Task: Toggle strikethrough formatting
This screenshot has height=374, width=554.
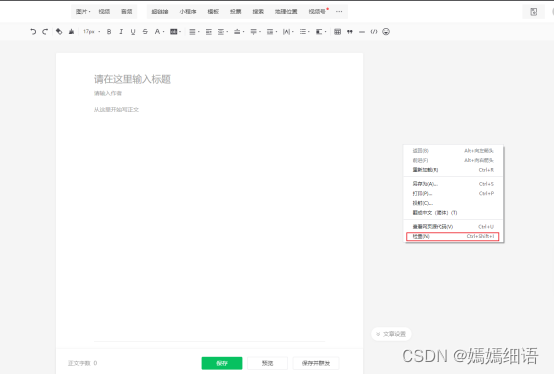Action: [x=145, y=32]
